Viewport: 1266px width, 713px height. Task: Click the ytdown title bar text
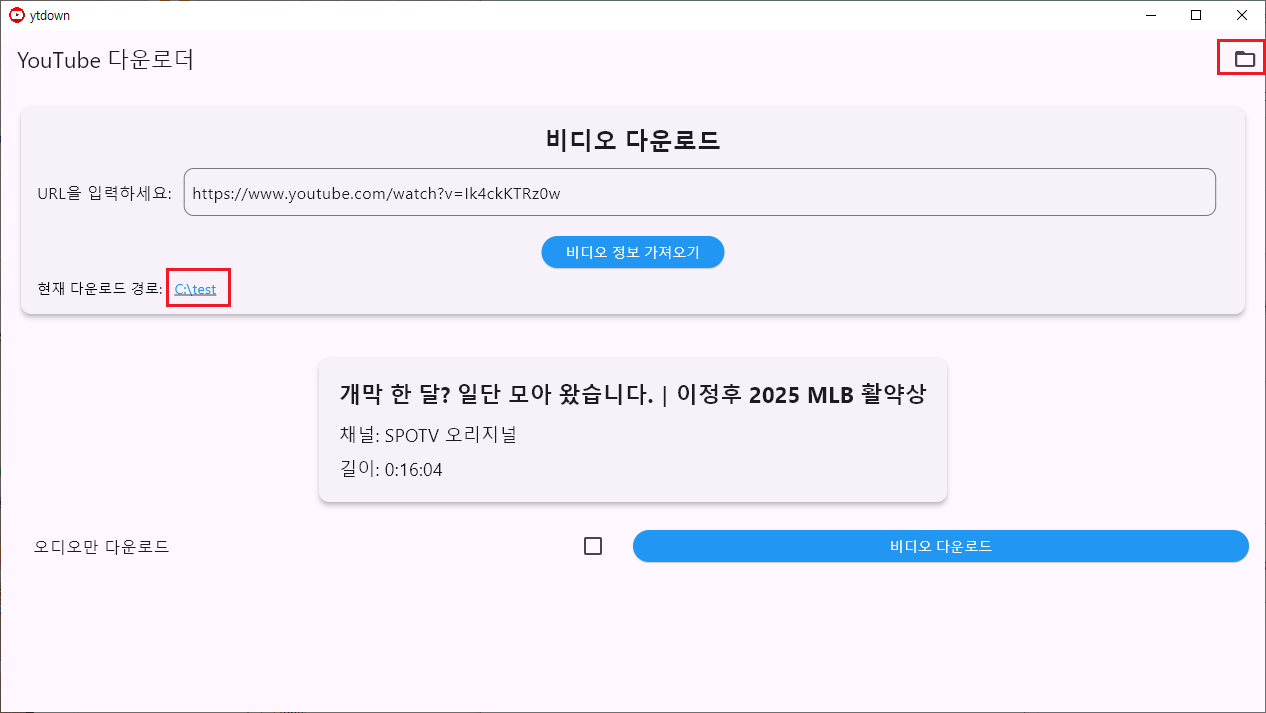50,16
